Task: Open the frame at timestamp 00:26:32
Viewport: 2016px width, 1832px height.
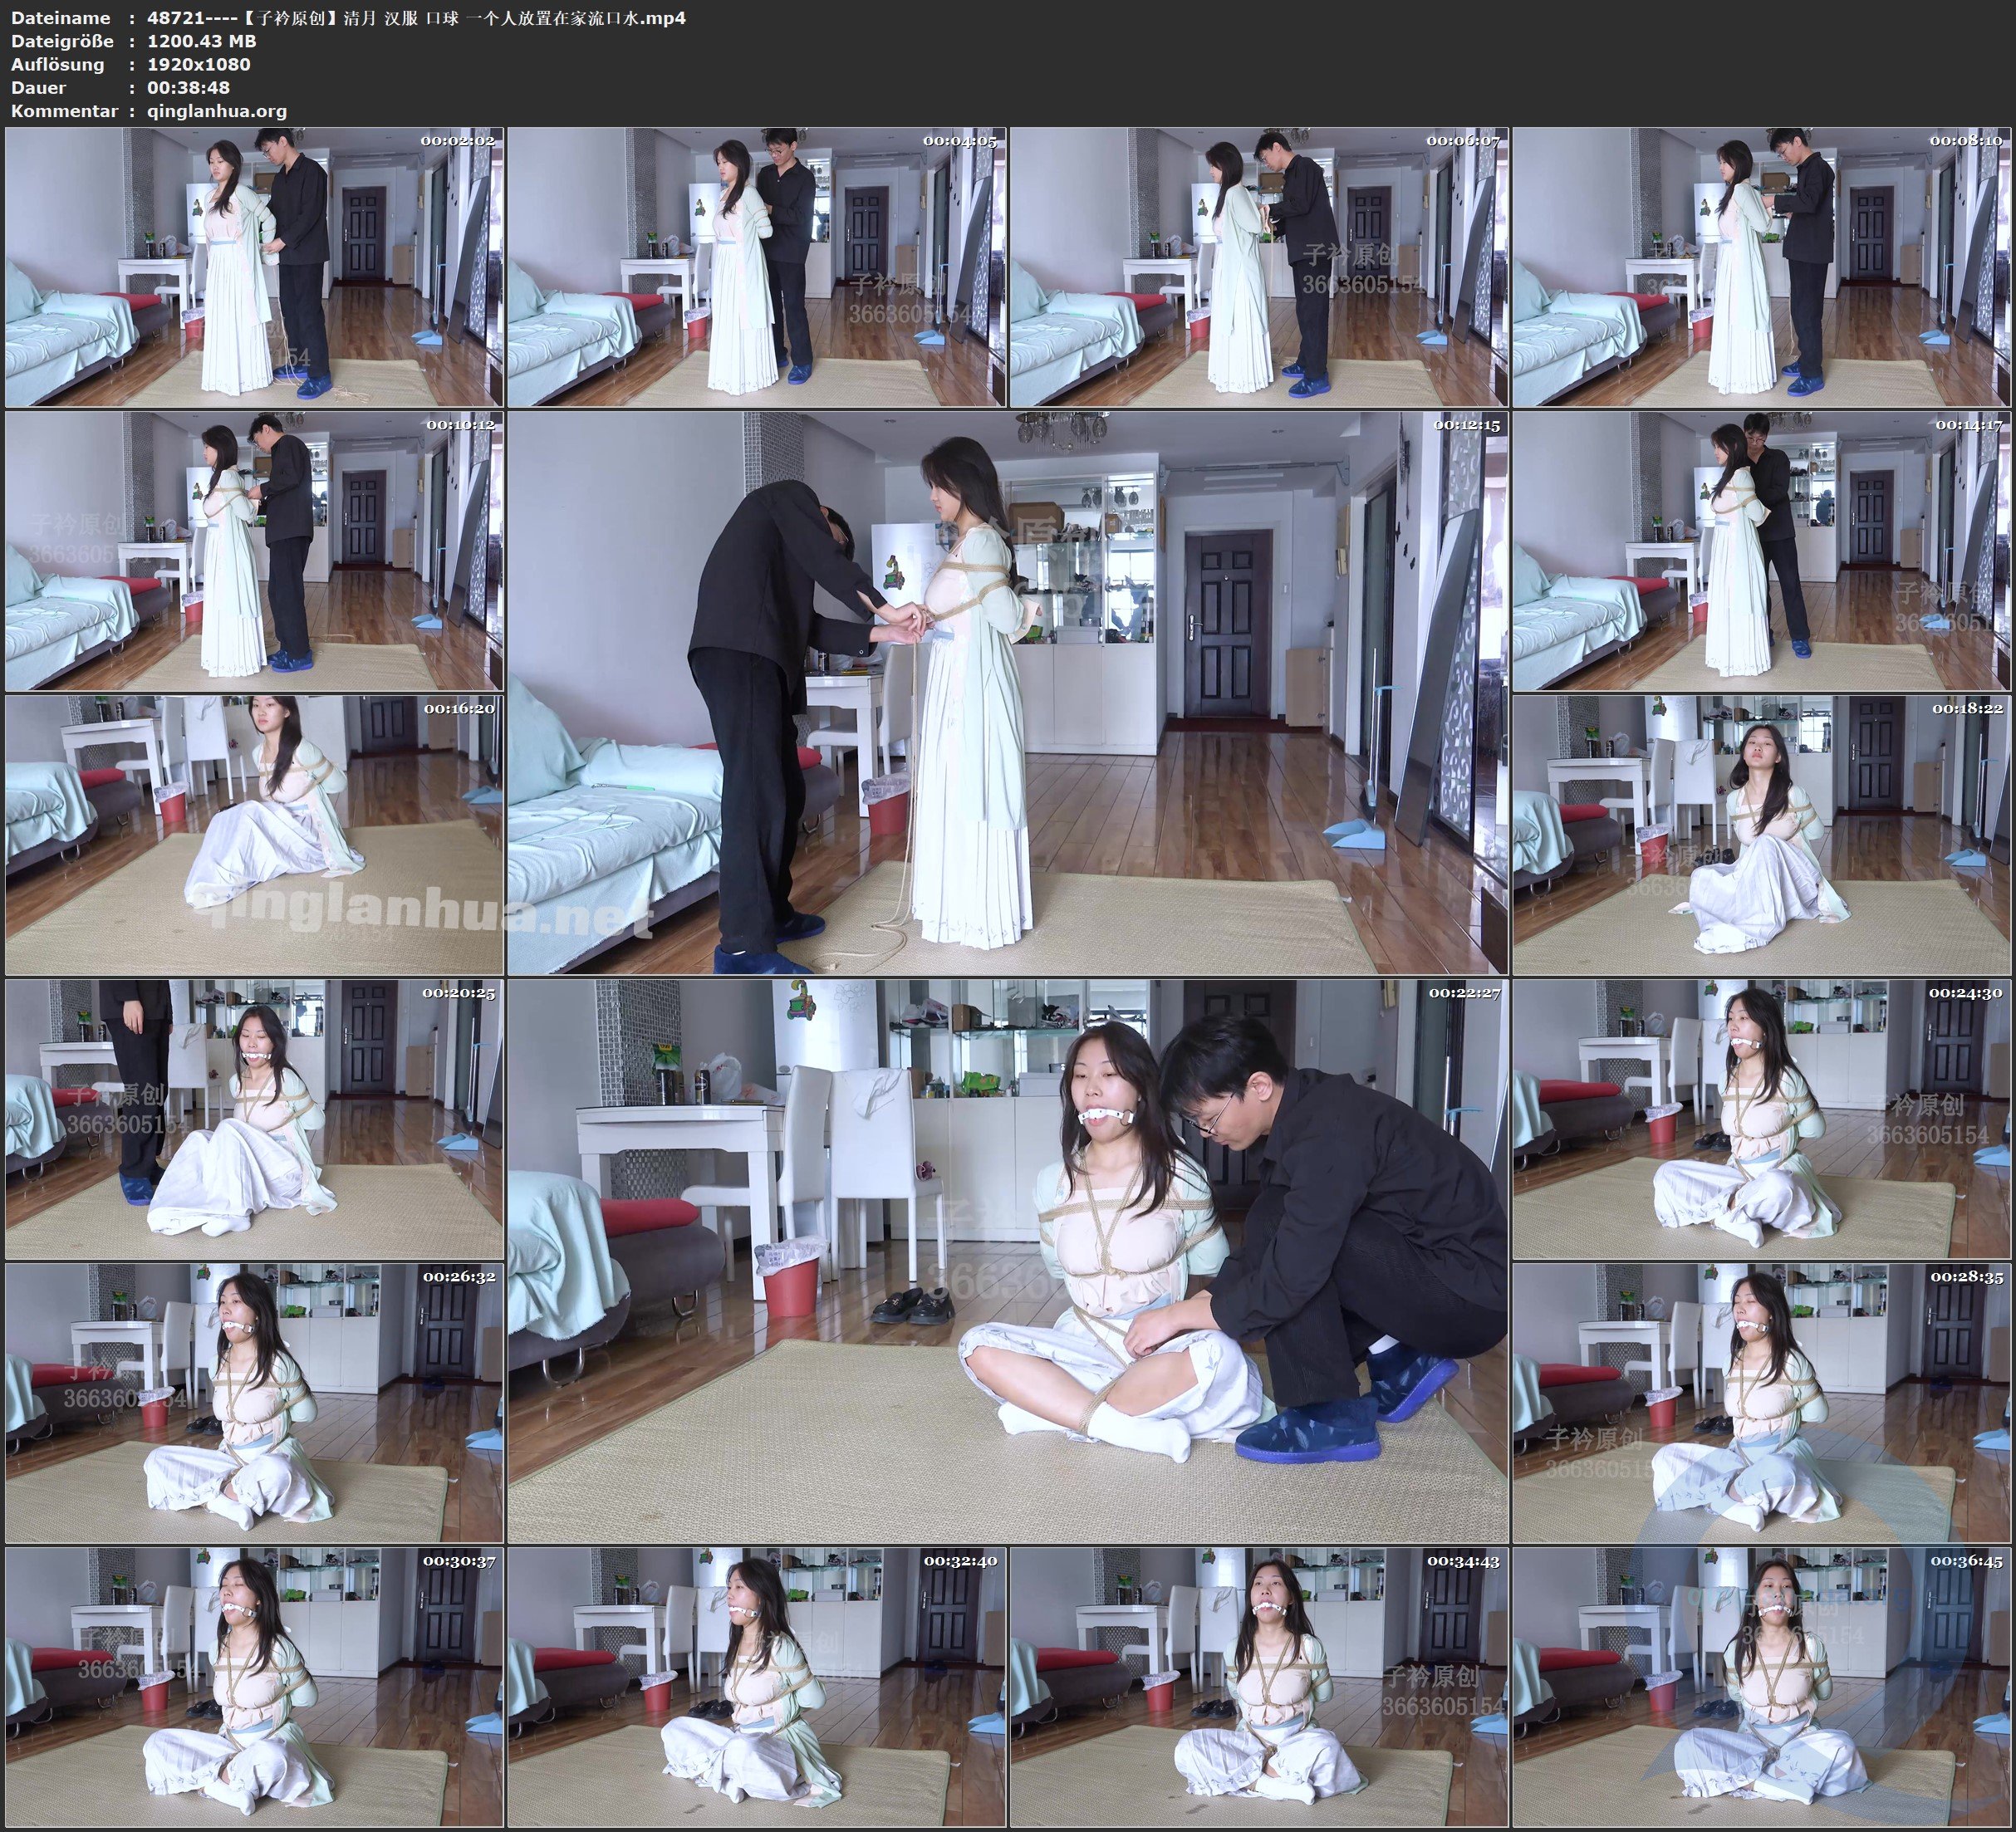Action: [x=254, y=1402]
